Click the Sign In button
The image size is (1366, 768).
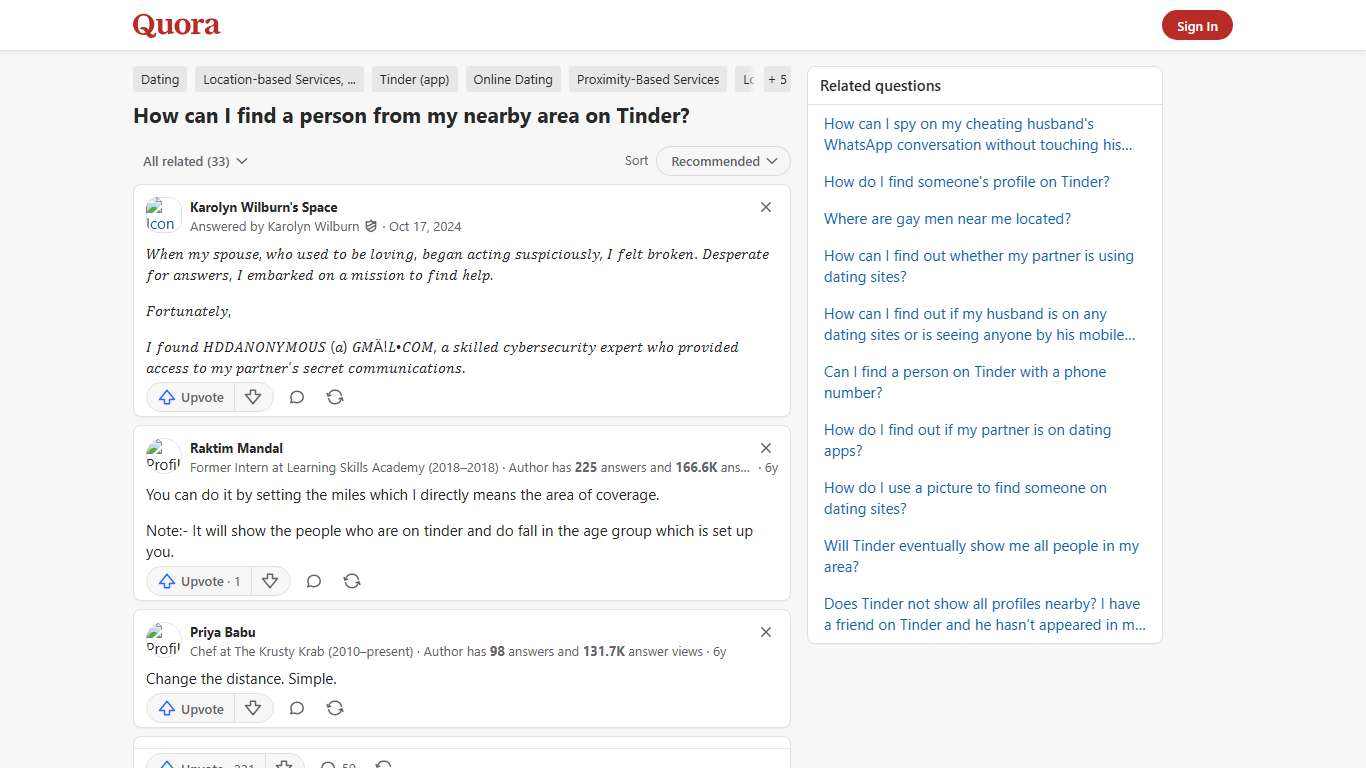[1197, 25]
